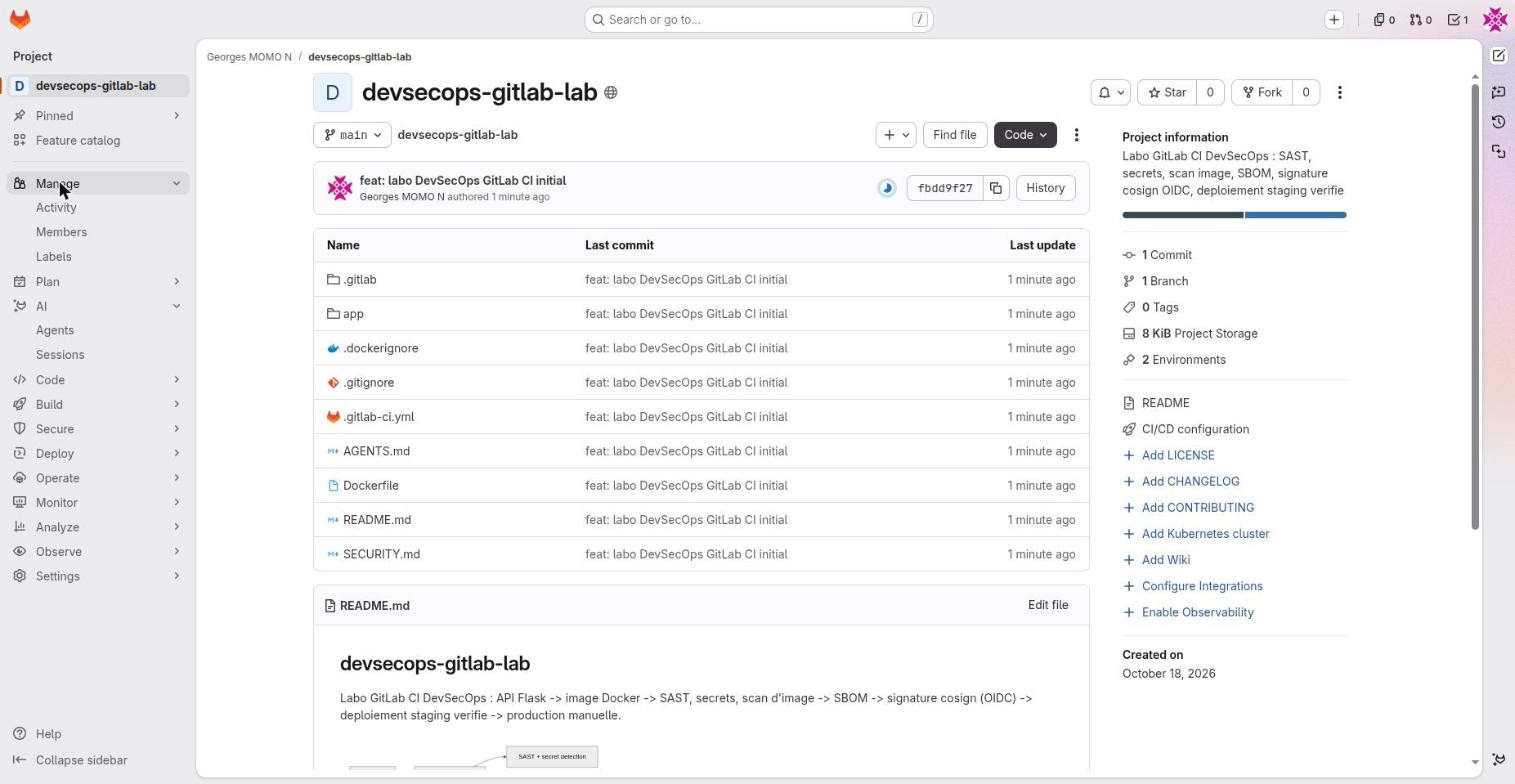Image resolution: width=1515 pixels, height=784 pixels.
Task: Open the user avatar menu
Action: click(x=1495, y=19)
